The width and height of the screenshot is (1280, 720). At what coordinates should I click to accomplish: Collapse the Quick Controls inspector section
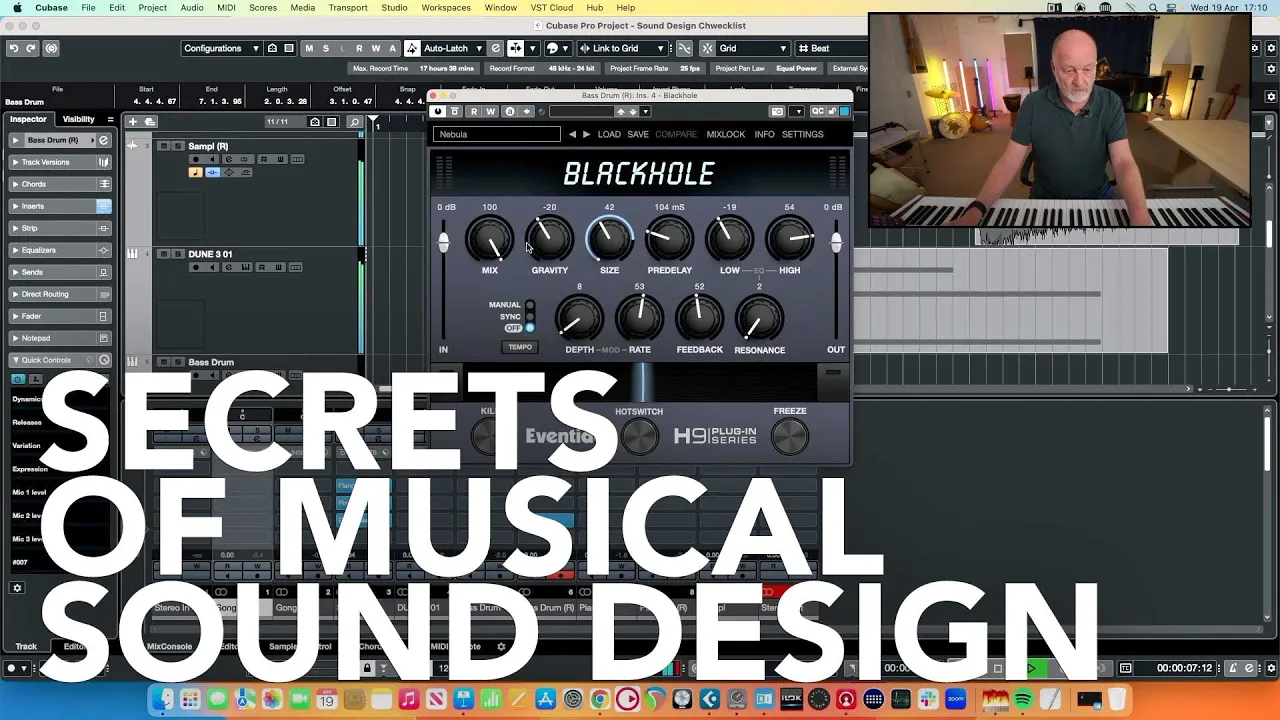point(16,360)
